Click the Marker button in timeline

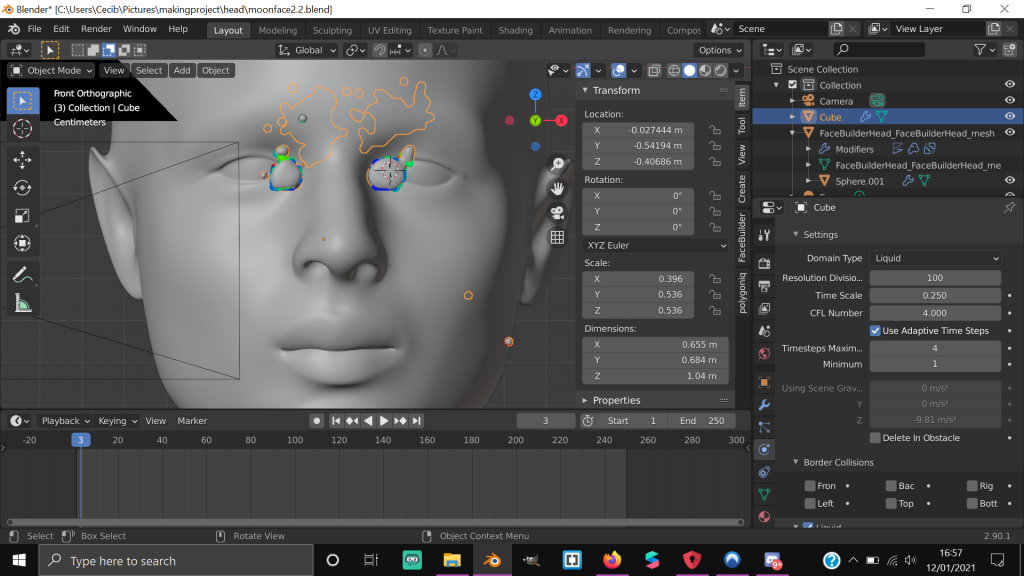(192, 421)
